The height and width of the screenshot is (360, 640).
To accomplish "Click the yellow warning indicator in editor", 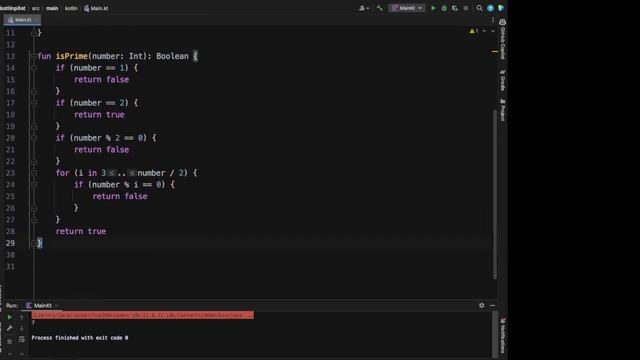I will [x=473, y=31].
